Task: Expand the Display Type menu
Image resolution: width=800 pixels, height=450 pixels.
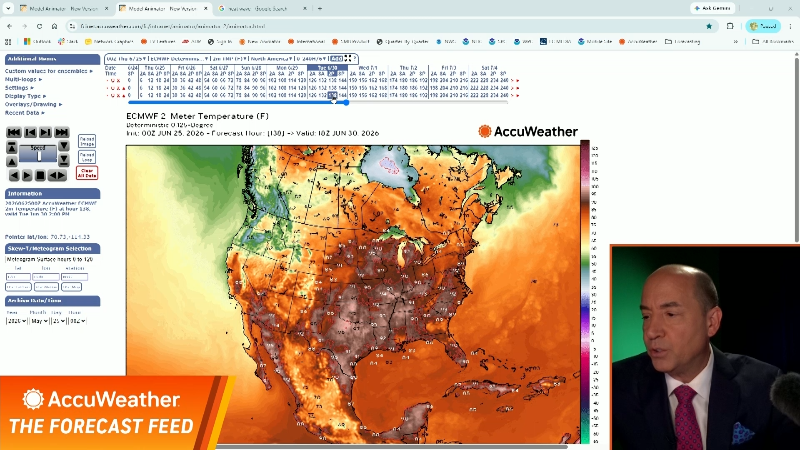Action: 26,96
